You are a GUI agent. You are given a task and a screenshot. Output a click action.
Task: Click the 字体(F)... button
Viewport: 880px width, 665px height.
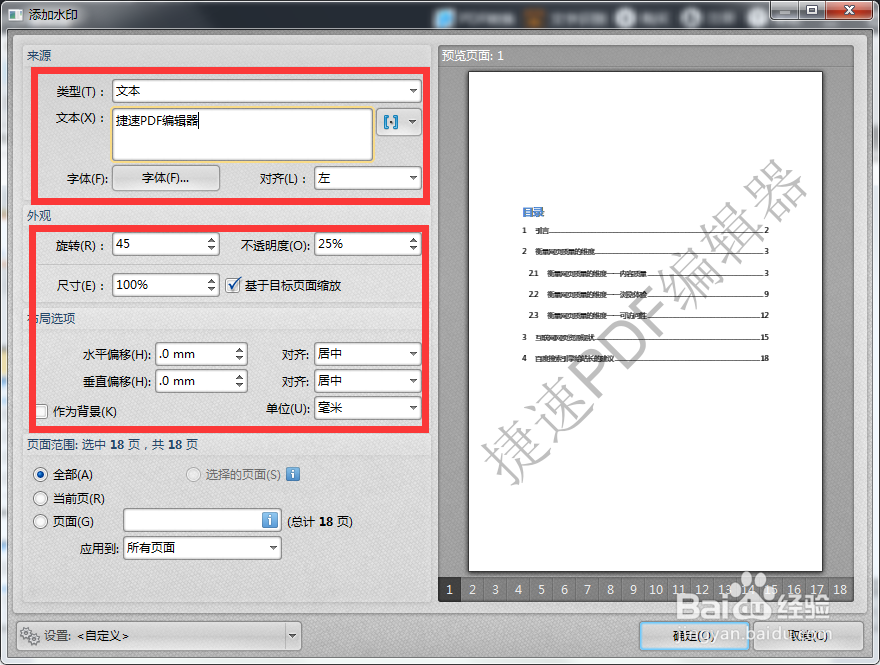coord(166,178)
